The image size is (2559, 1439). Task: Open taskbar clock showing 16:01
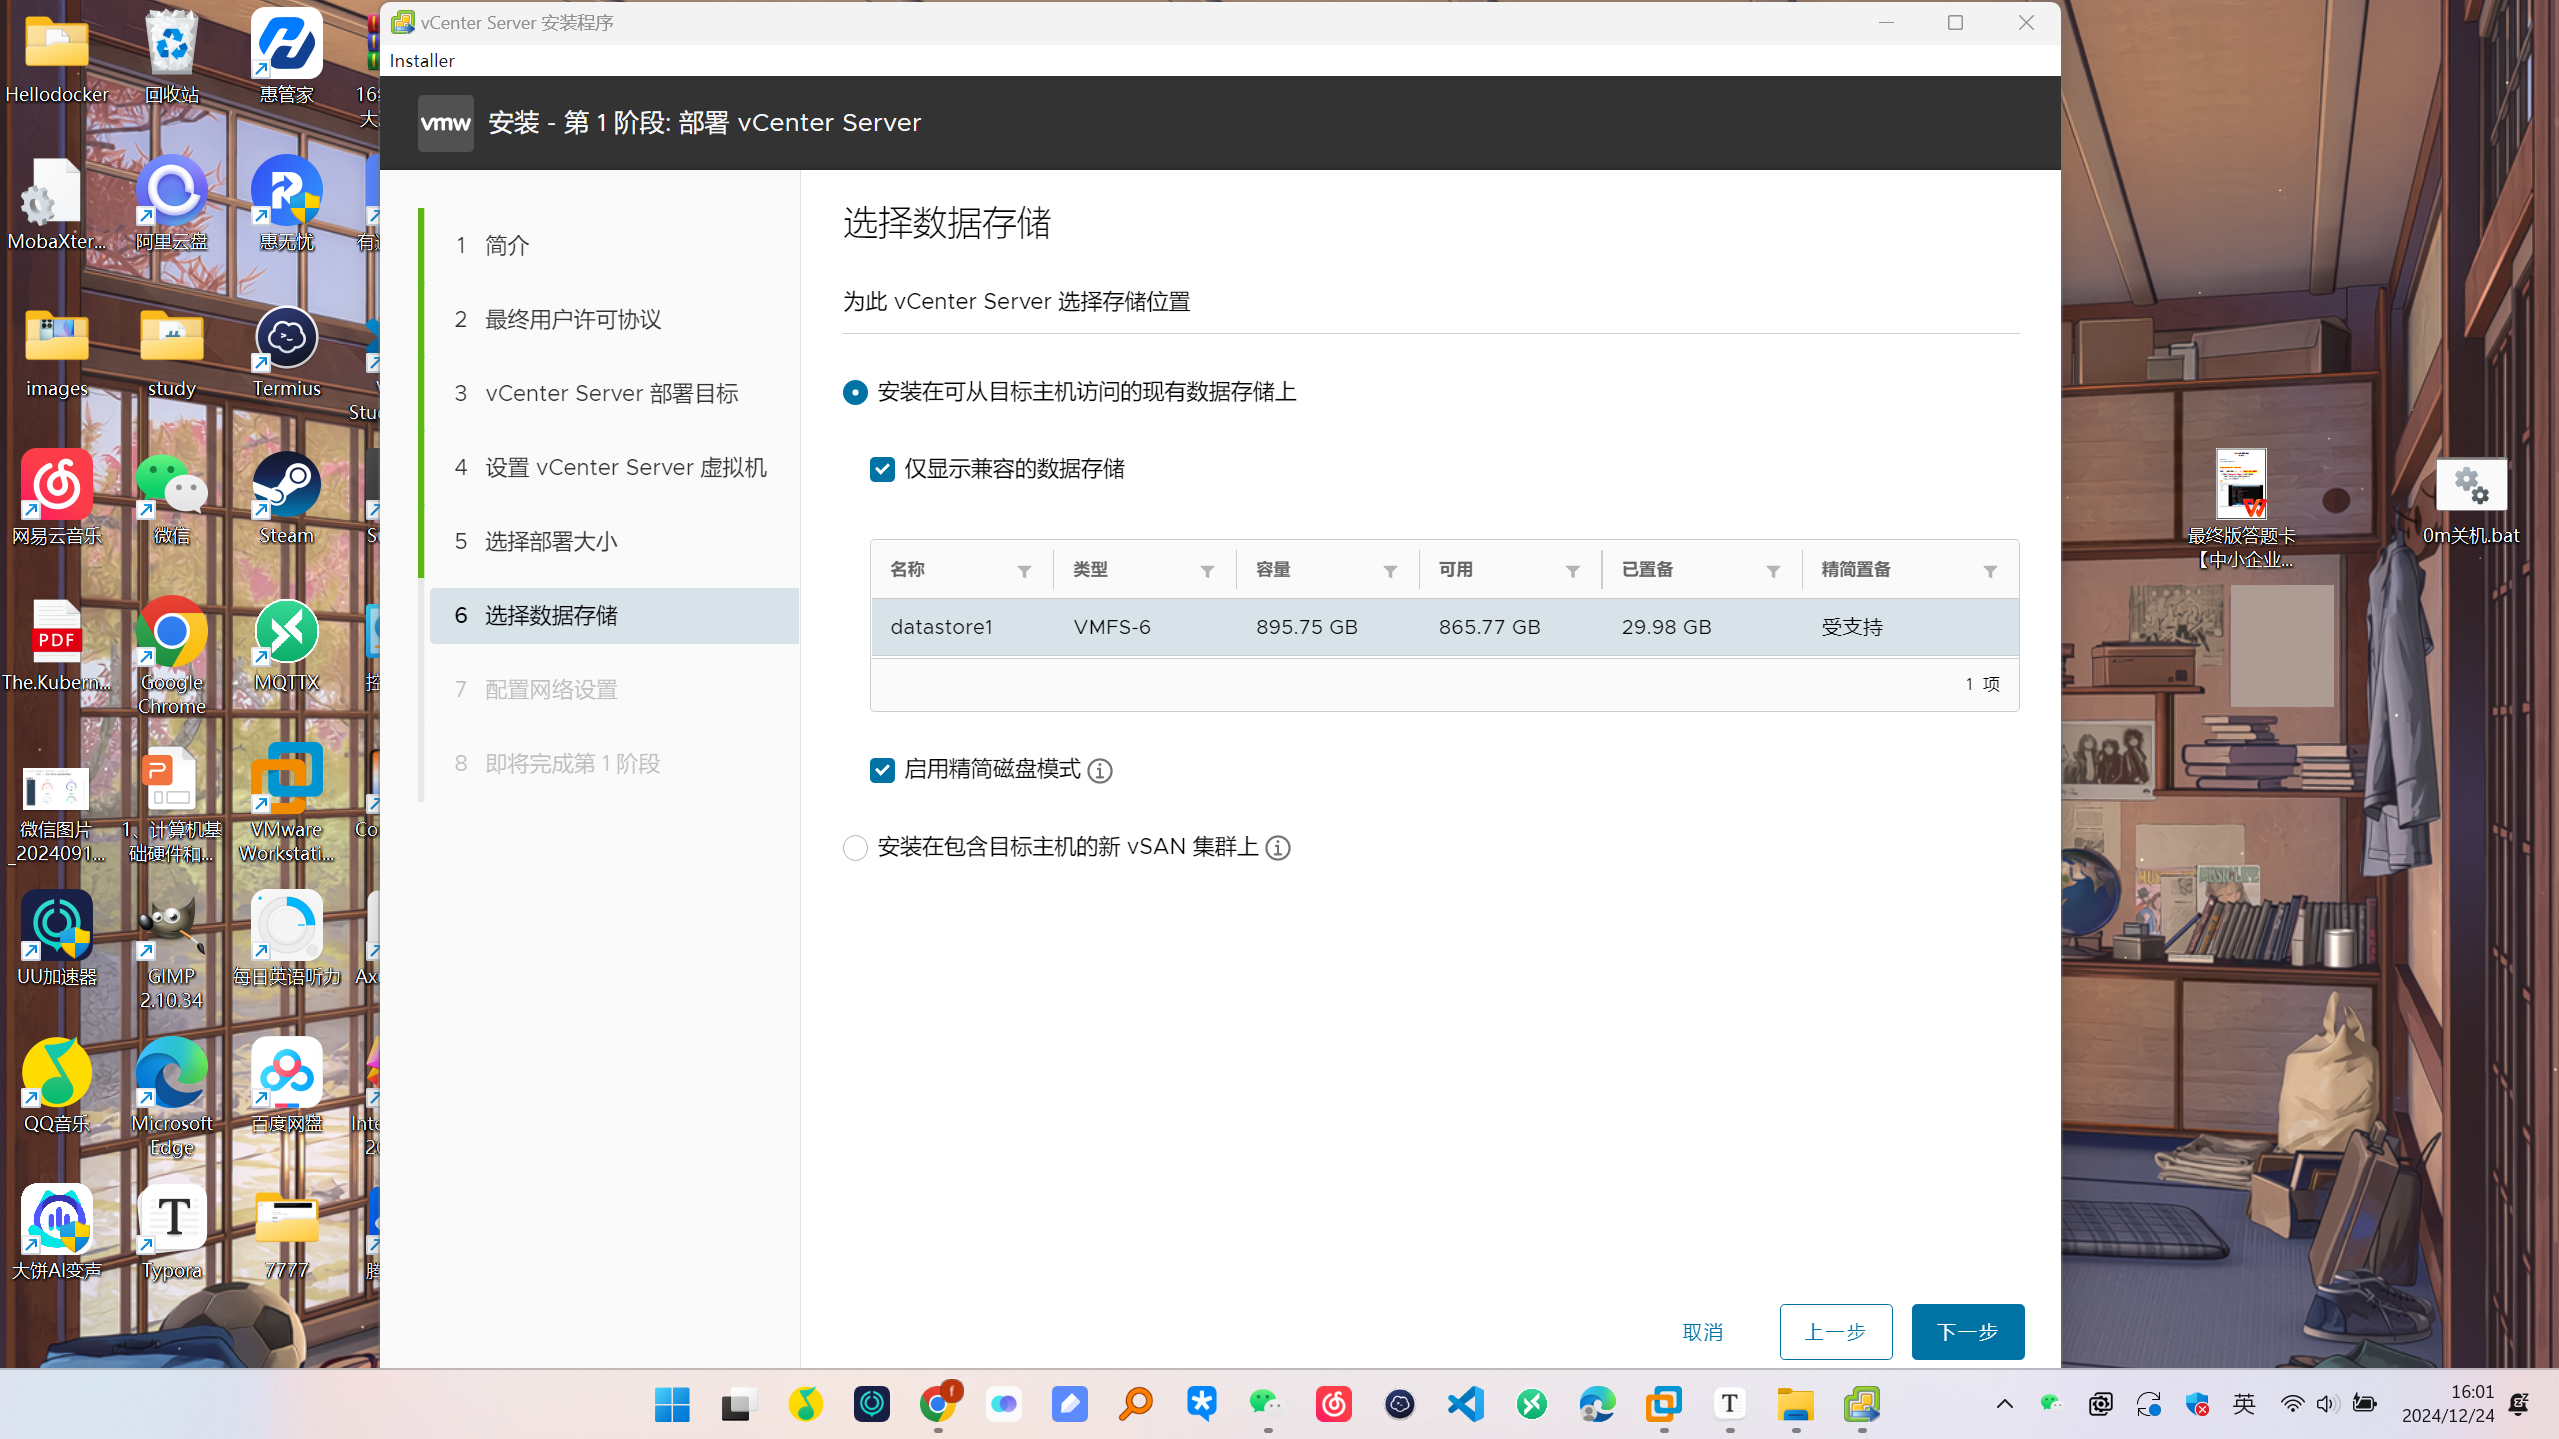(2447, 1404)
